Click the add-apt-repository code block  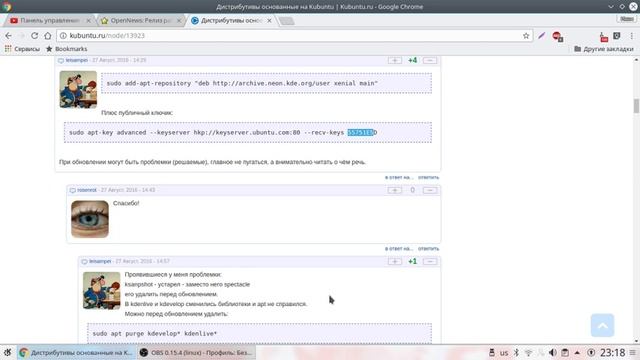267,83
